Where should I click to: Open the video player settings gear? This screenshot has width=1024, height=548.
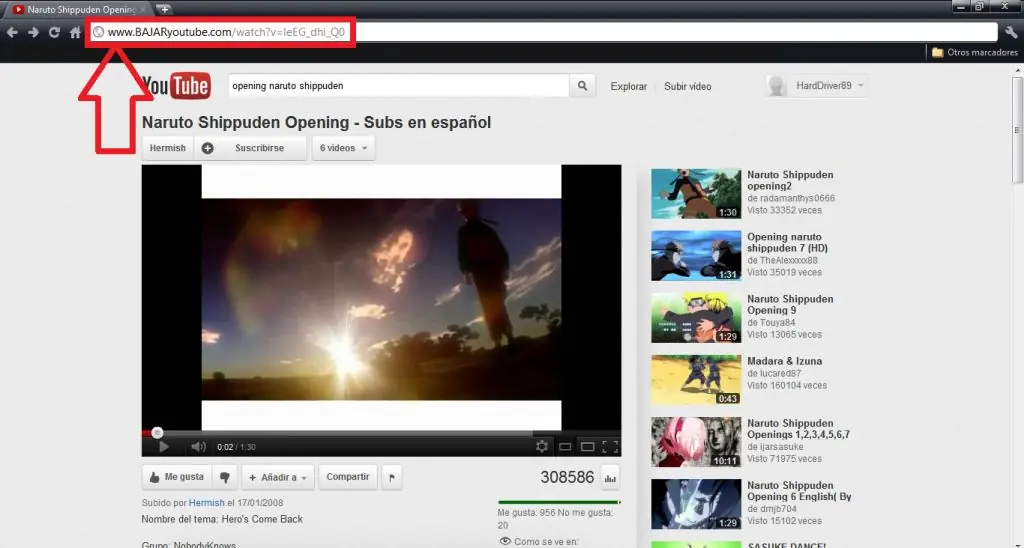point(541,447)
